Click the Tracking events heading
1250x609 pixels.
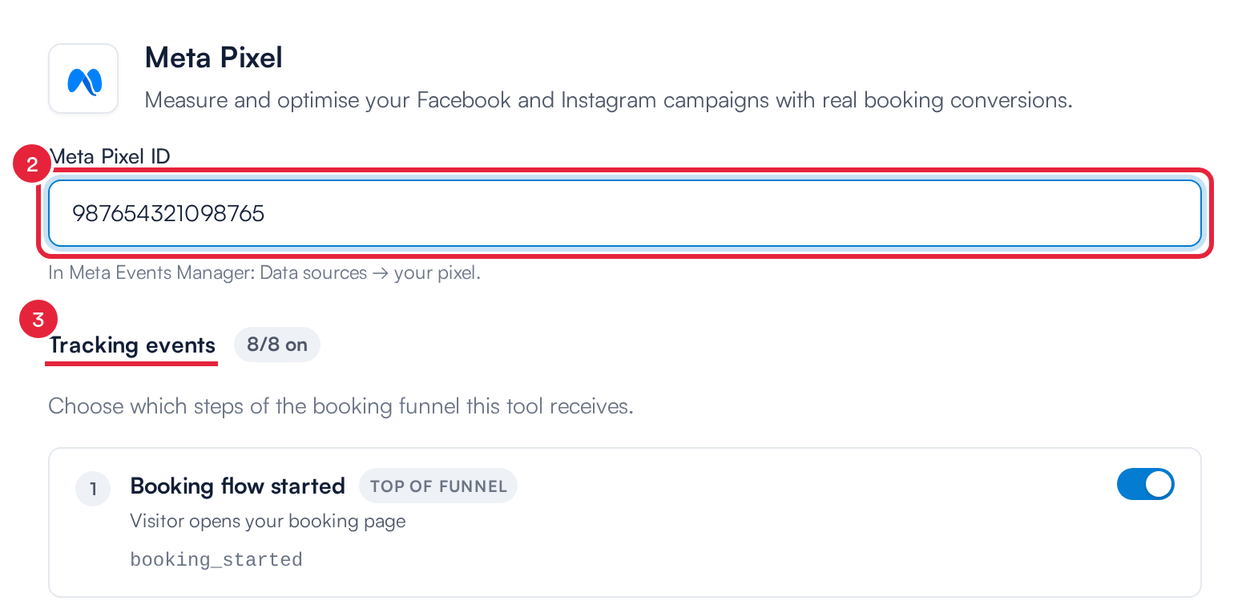tap(132, 345)
